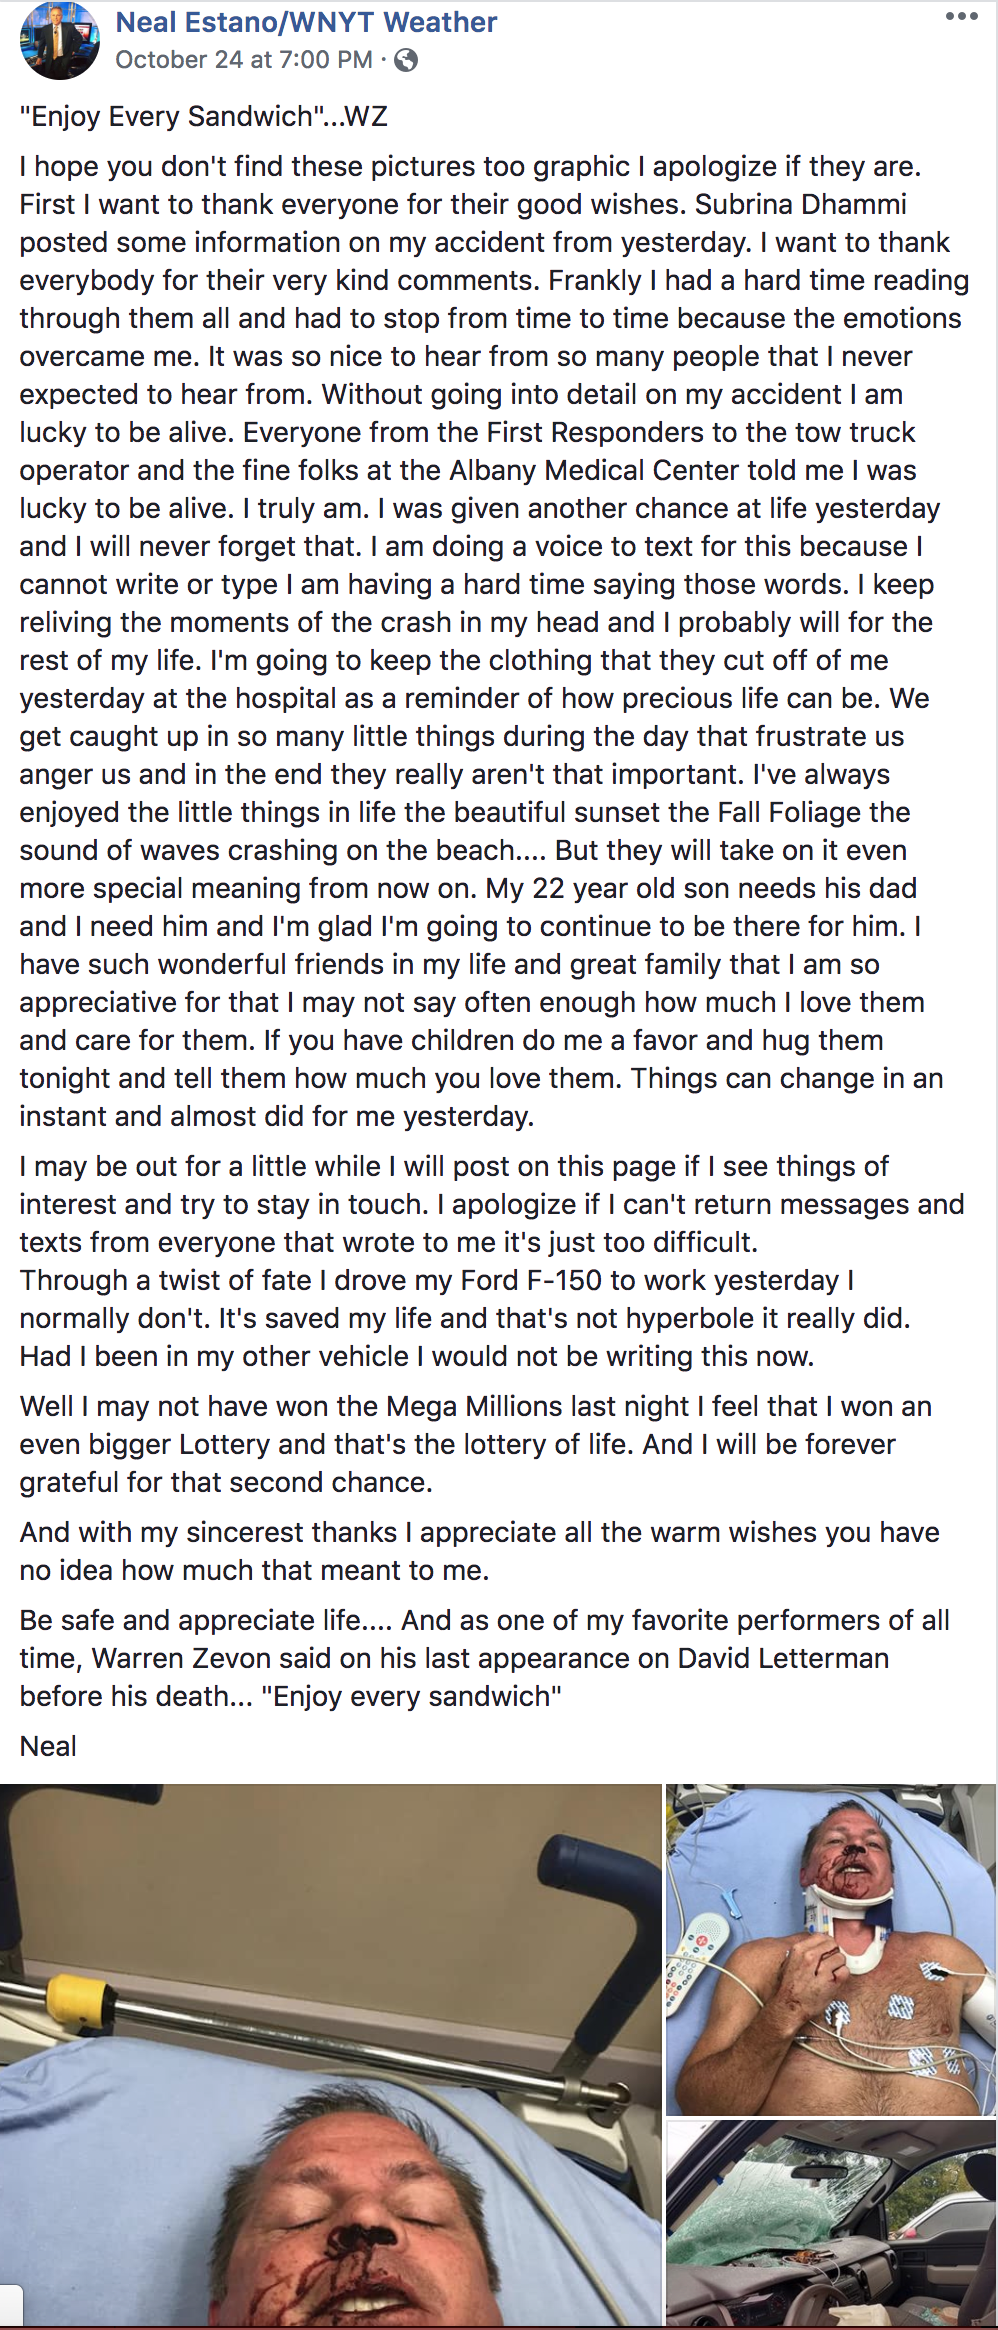Open the large hospital bed close-up photo

click(x=331, y=2058)
